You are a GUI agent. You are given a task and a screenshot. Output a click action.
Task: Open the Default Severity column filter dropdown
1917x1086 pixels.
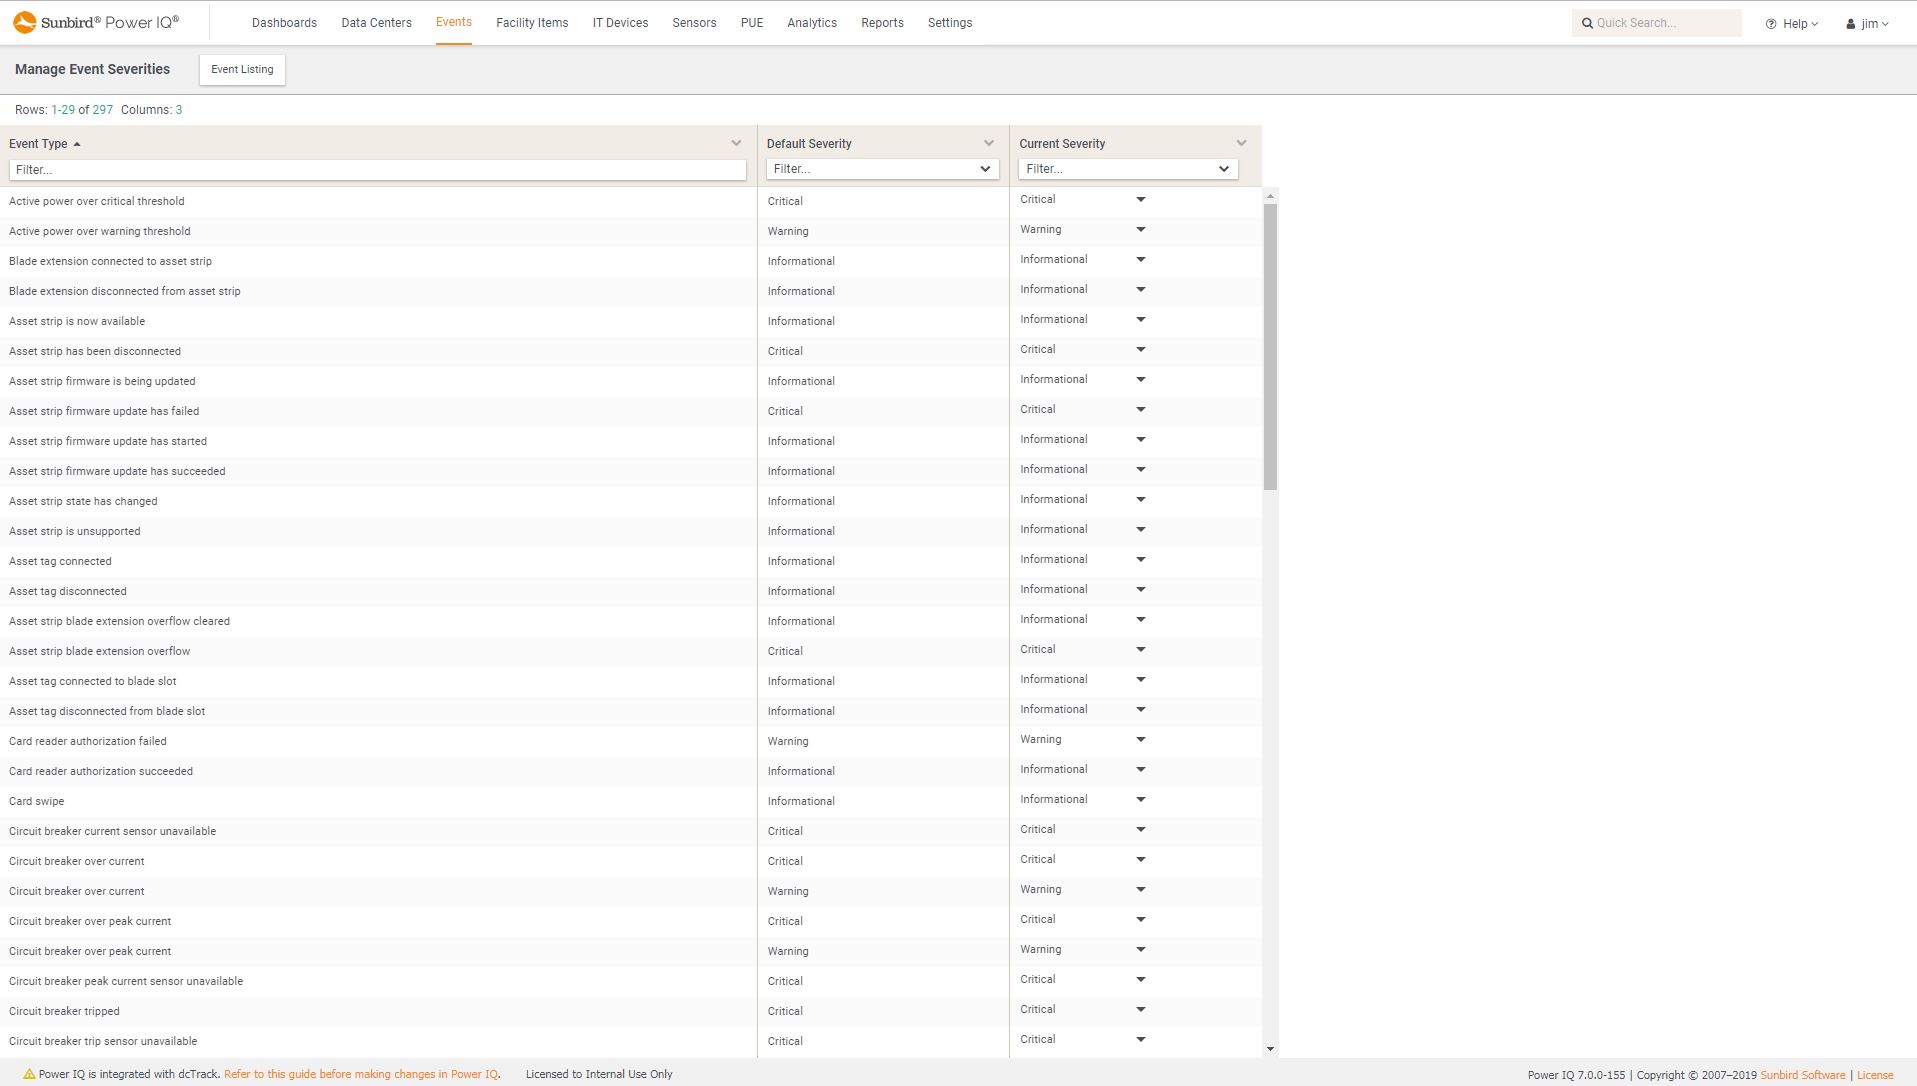click(x=985, y=168)
